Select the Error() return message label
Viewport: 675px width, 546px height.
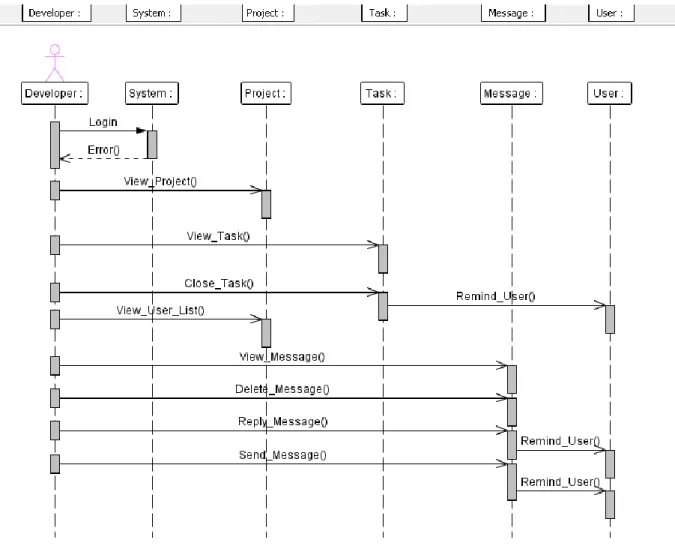pyautogui.click(x=104, y=150)
